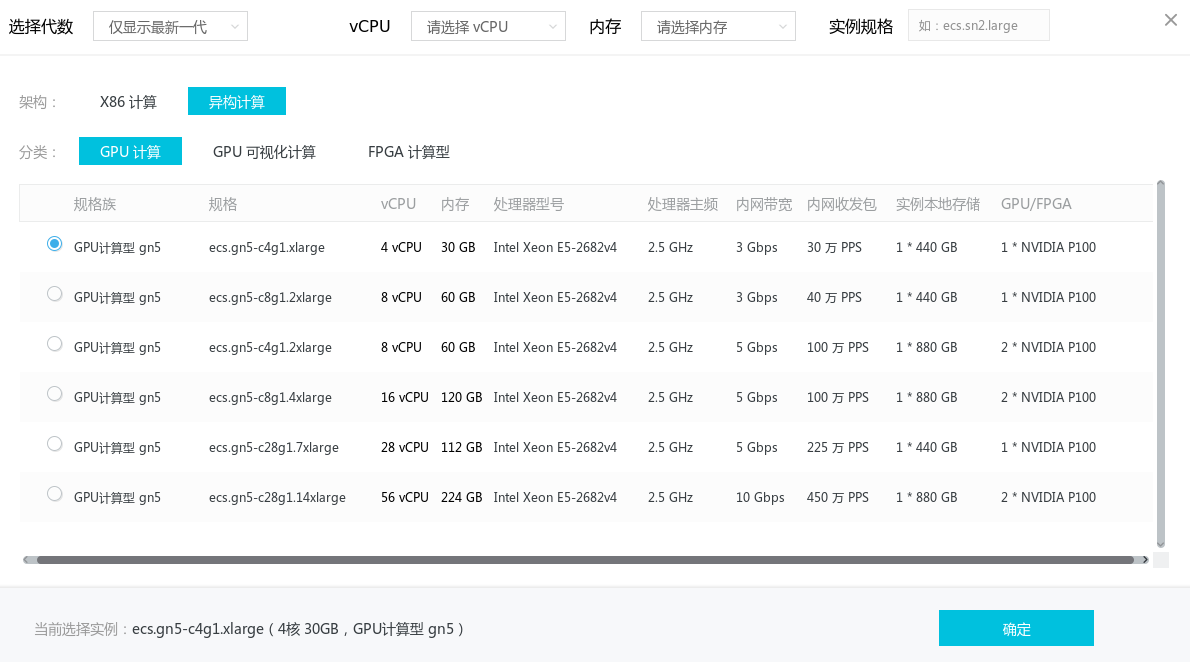Viewport: 1190px width, 662px height.
Task: Click the 224 GB memory cell
Action: (x=461, y=498)
